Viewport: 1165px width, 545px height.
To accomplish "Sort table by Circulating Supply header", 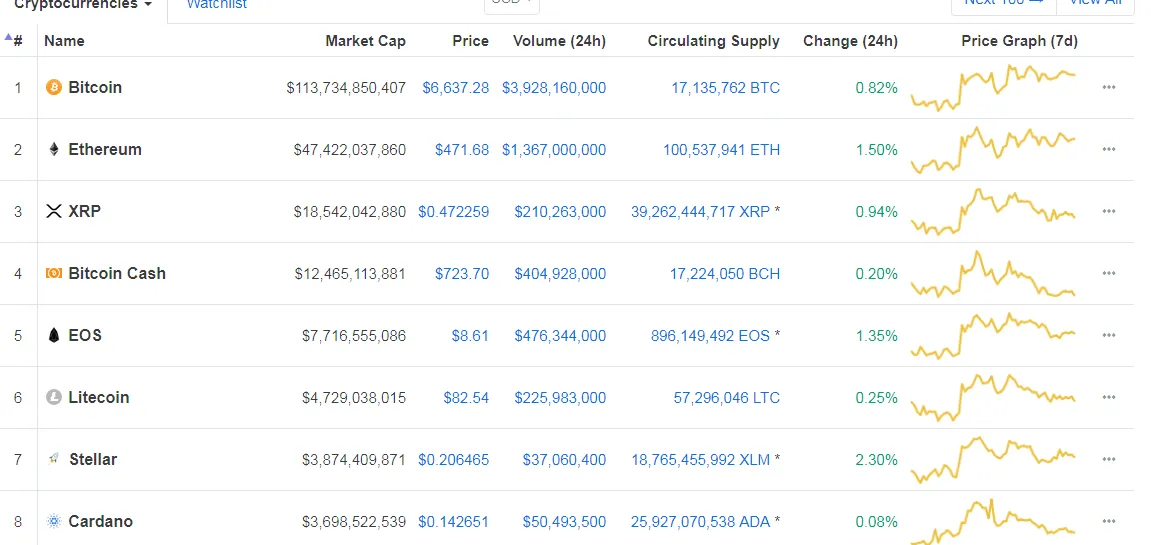I will pos(713,41).
